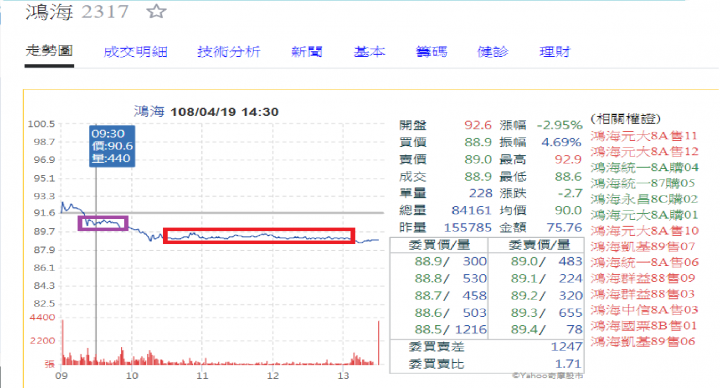720x388 pixels.
Task: Click ask row 89.3/ 655
Action: [546, 313]
